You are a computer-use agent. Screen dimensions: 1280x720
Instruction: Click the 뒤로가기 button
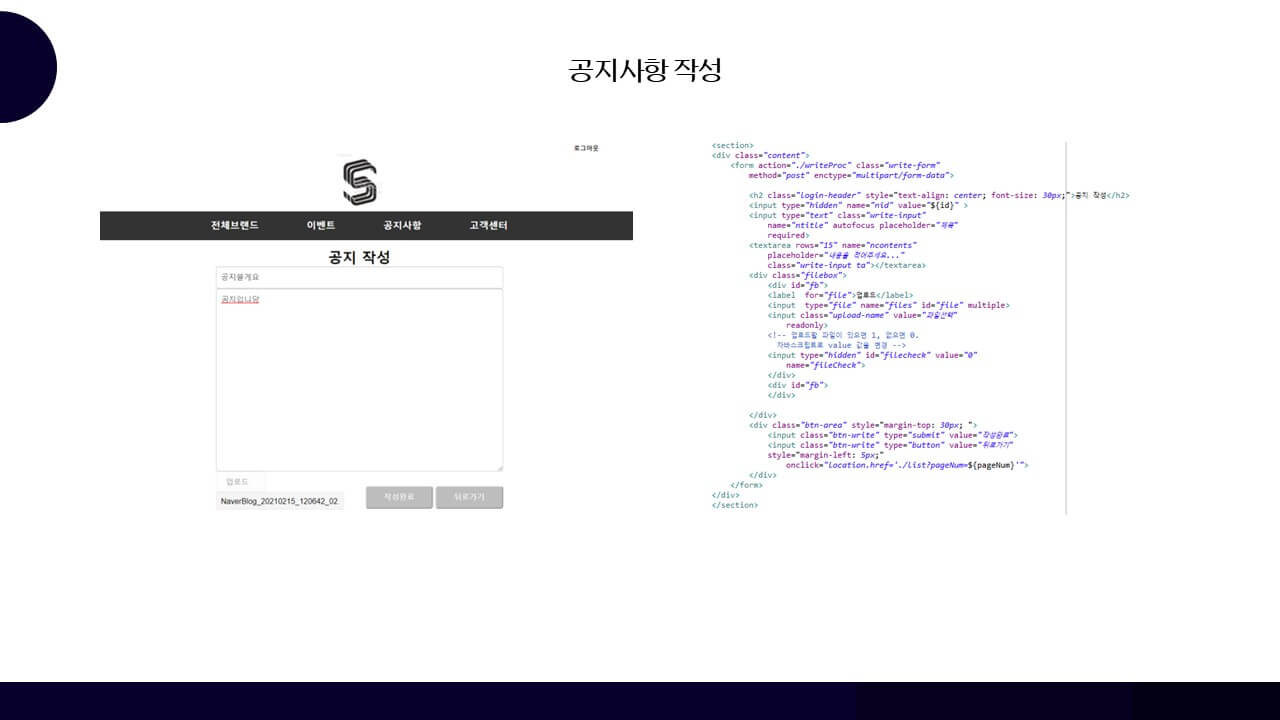point(469,497)
